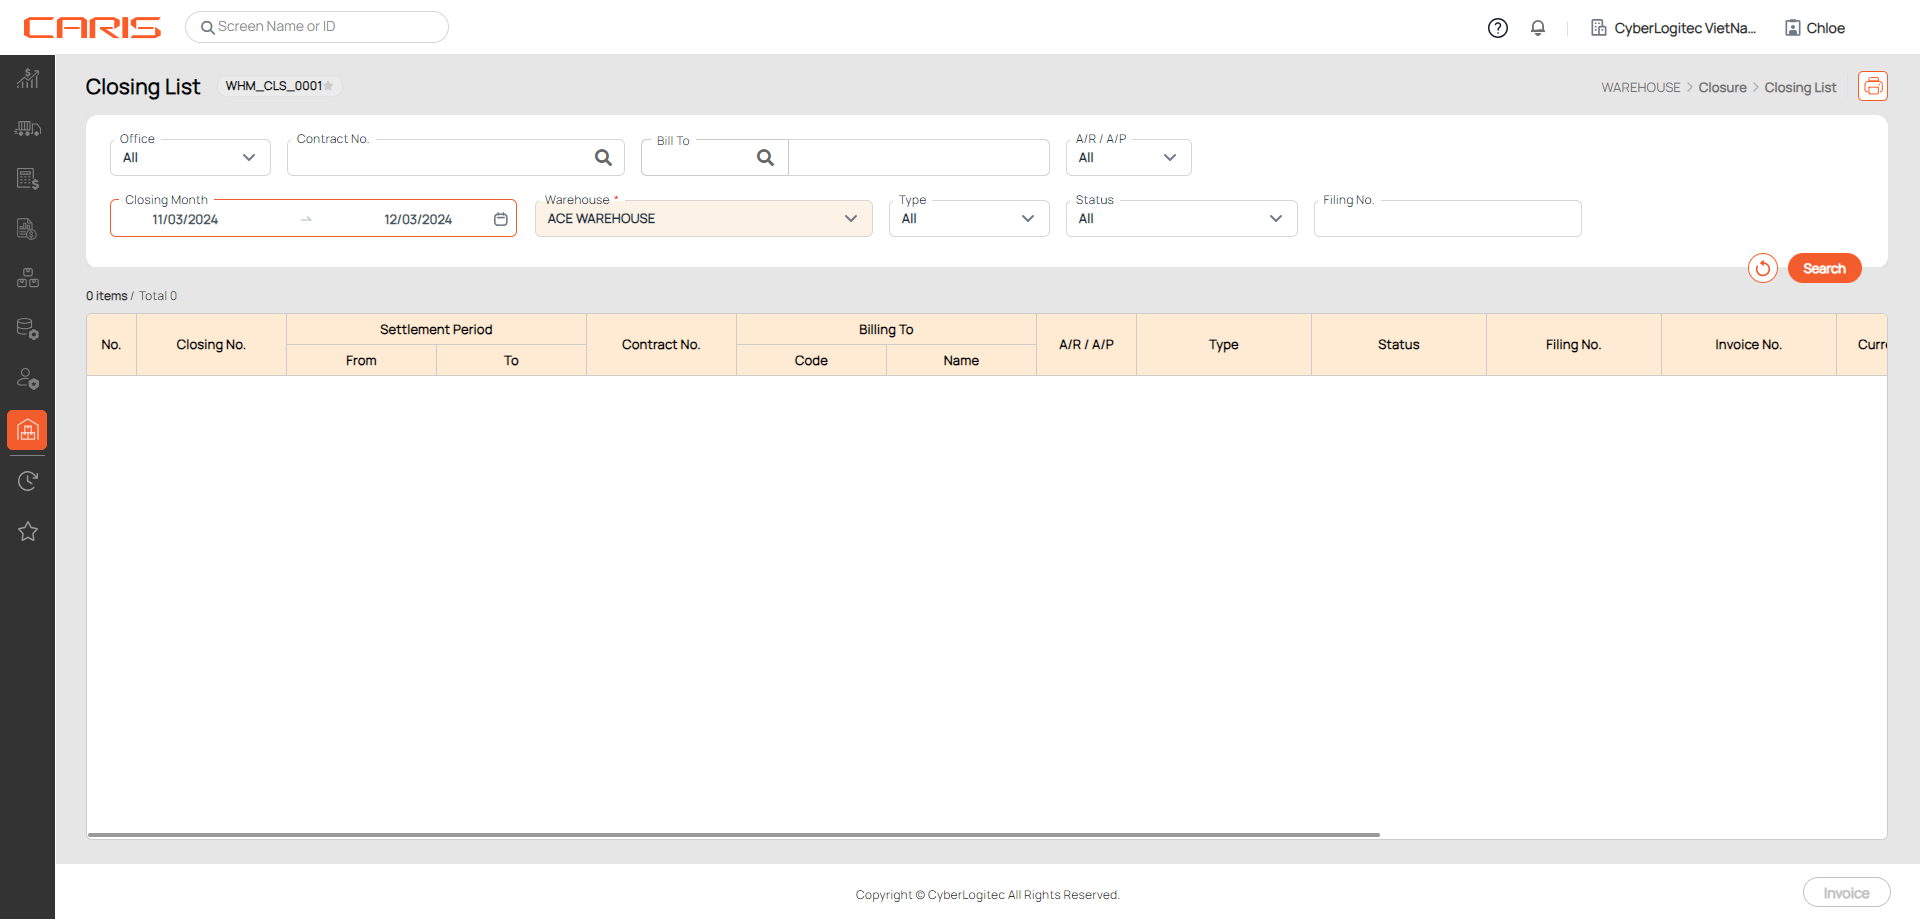
Task: Click Closure in the breadcrumb
Action: coord(1722,88)
